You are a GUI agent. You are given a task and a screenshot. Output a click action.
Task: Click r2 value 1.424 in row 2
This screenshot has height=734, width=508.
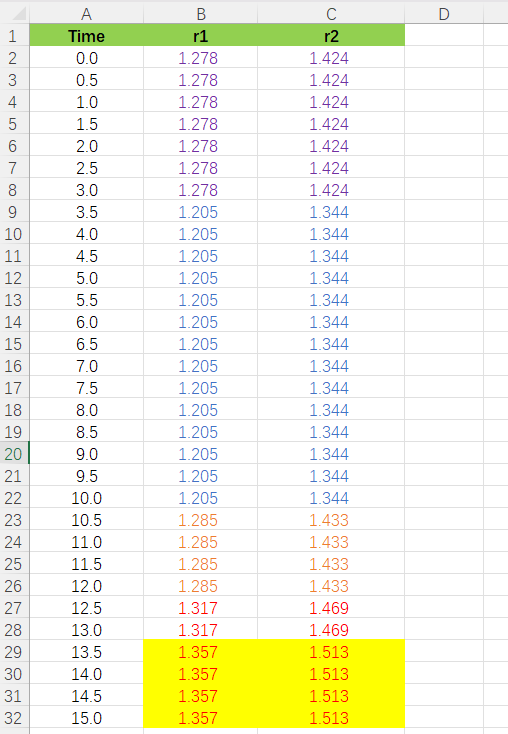(x=331, y=58)
